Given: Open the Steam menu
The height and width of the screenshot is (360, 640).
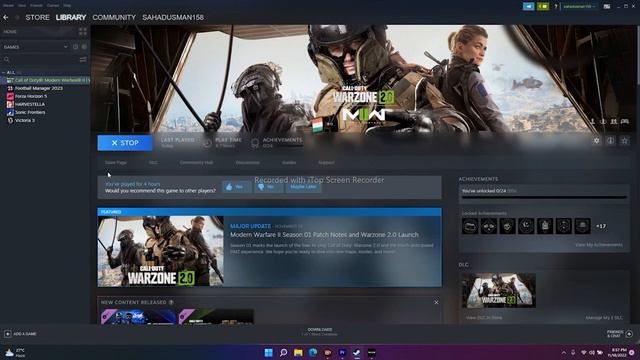Looking at the screenshot, I should [x=8, y=6].
